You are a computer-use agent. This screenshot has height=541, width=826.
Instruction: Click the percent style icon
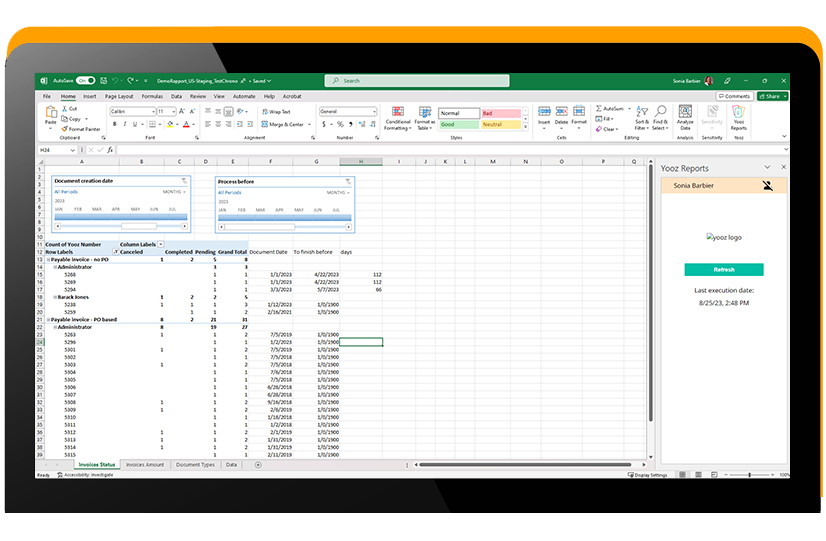[x=340, y=124]
